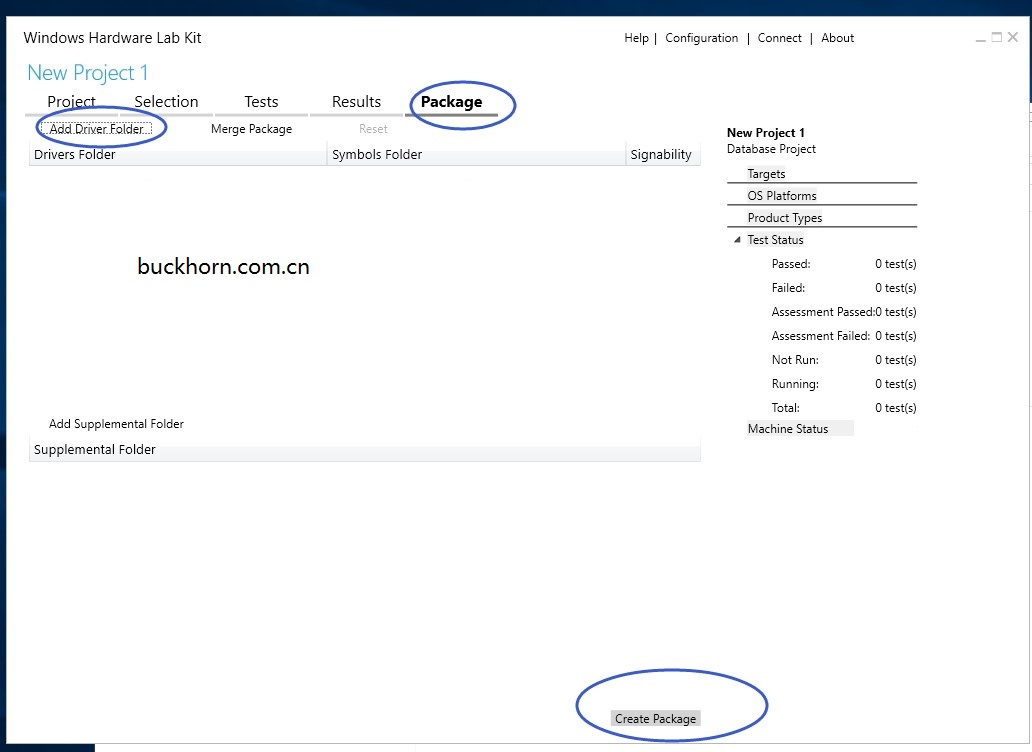Open the Tests tab
Viewport: 1032px width, 752px height.
click(x=261, y=102)
